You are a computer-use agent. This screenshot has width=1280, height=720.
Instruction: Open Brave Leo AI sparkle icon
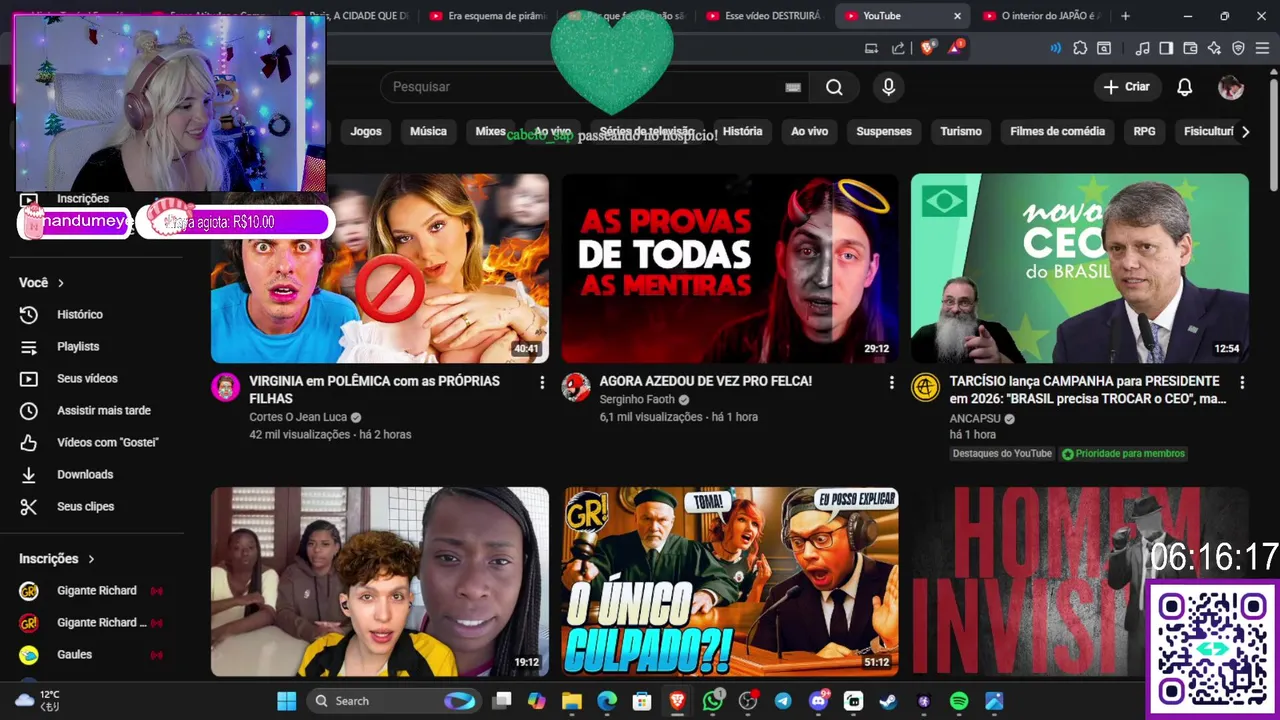[x=1214, y=48]
